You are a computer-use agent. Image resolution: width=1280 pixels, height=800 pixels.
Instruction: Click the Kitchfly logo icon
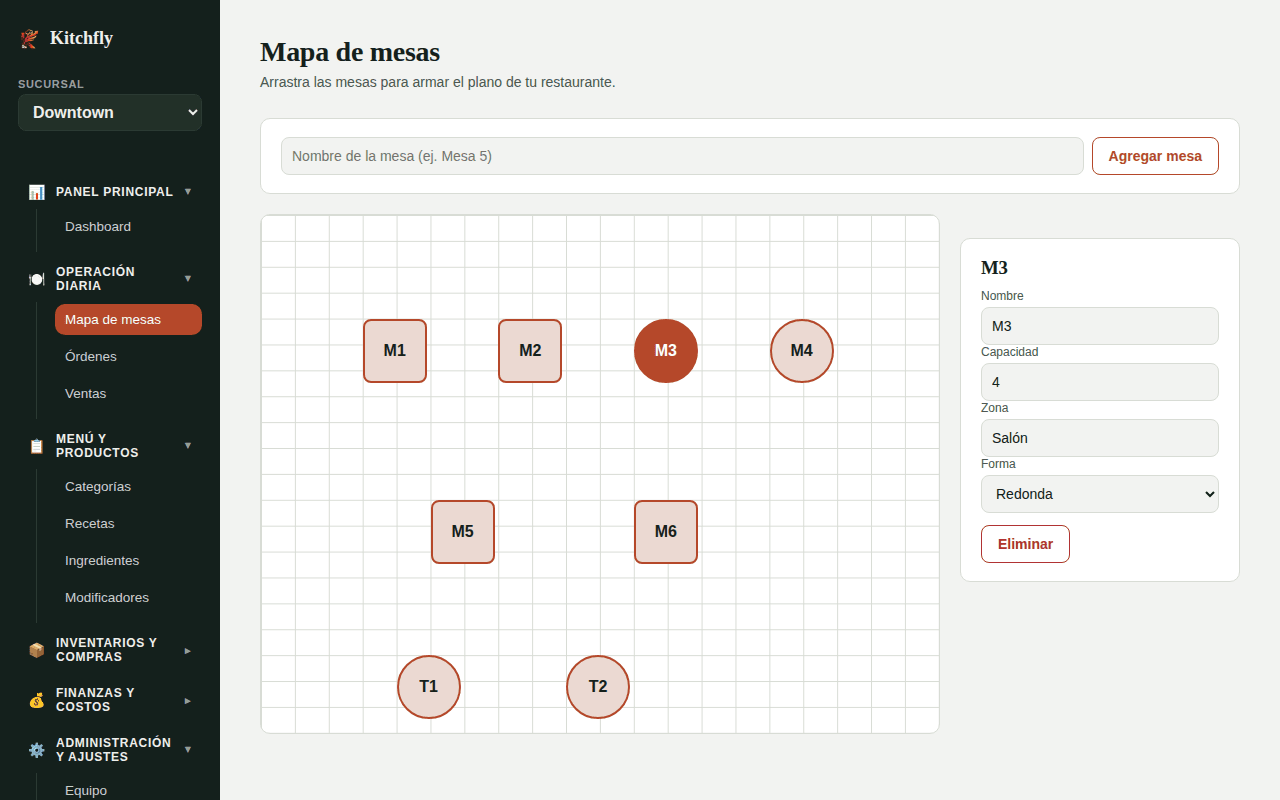coord(29,38)
